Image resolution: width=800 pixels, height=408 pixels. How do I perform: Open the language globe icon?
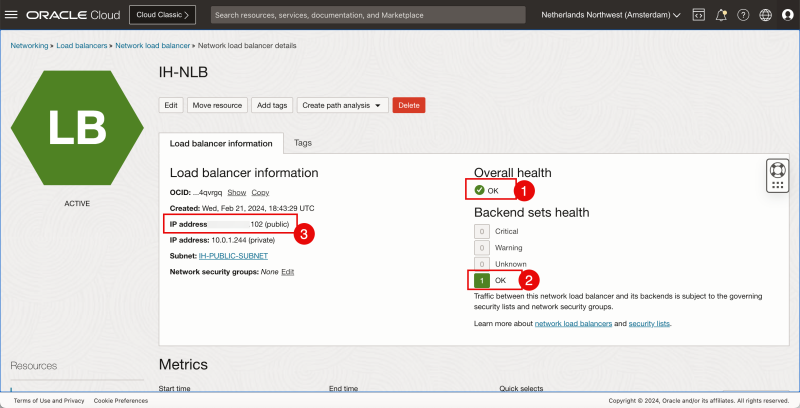pyautogui.click(x=765, y=16)
